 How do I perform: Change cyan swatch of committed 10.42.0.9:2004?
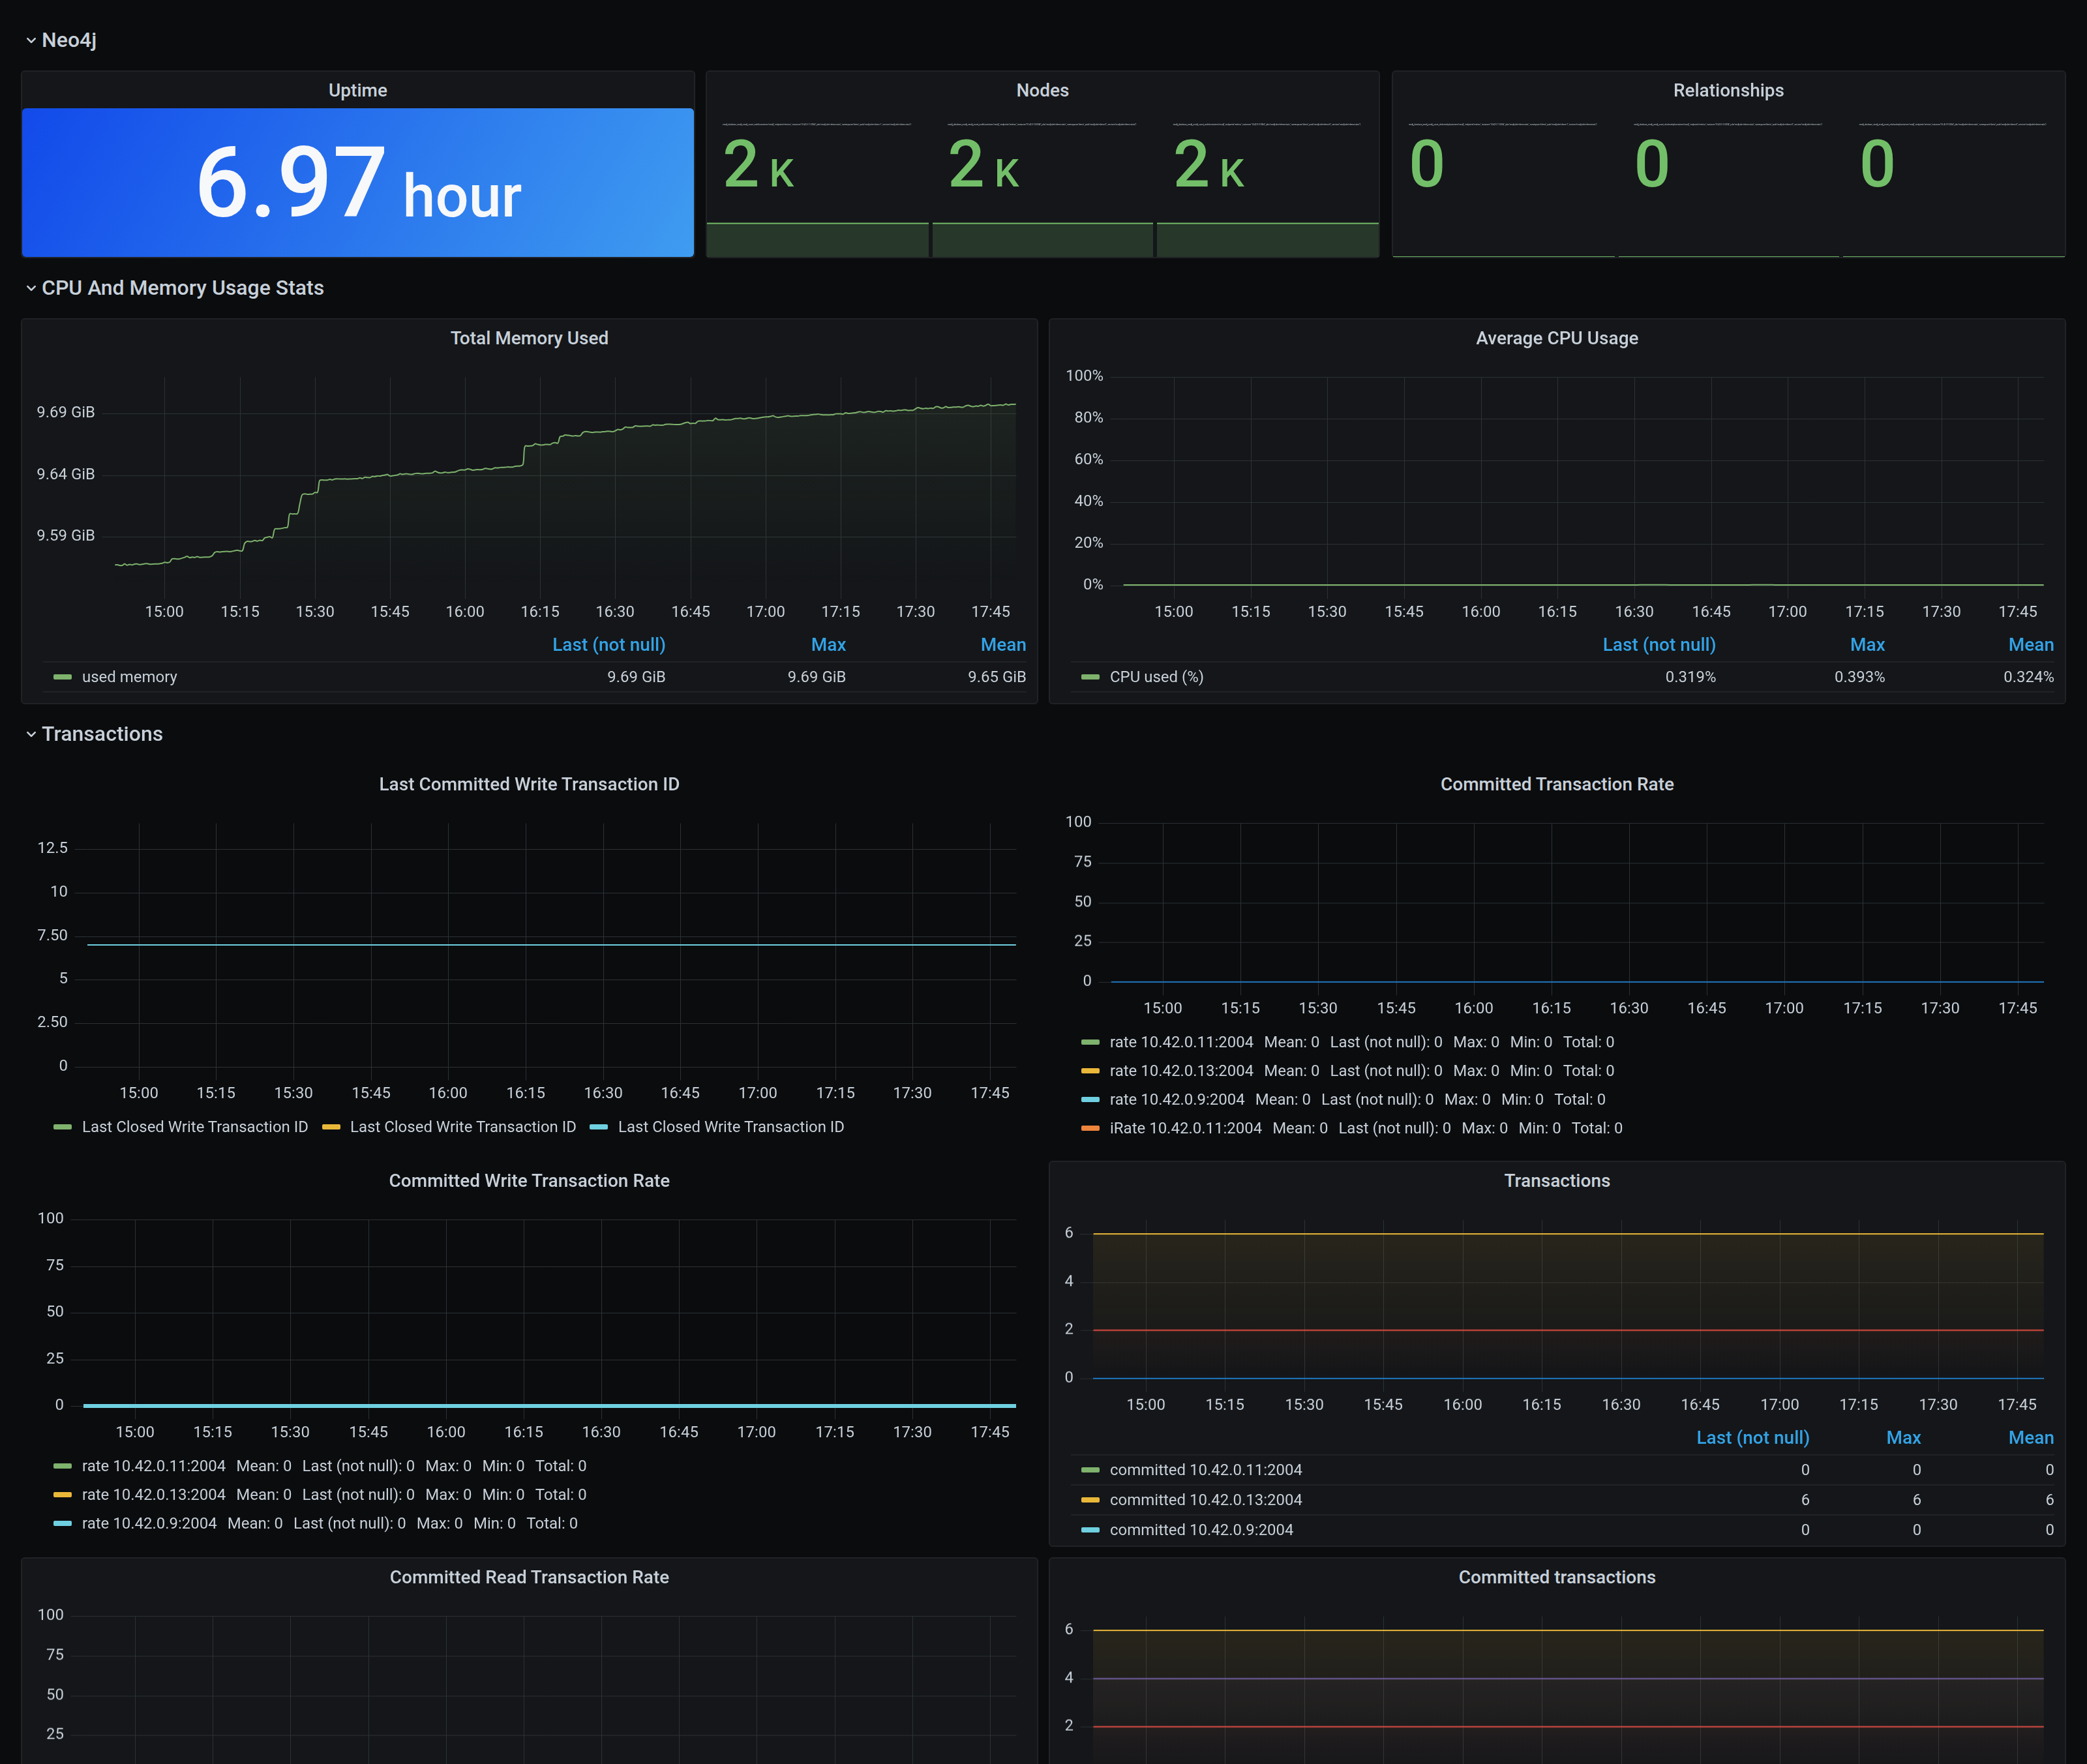coord(1090,1530)
